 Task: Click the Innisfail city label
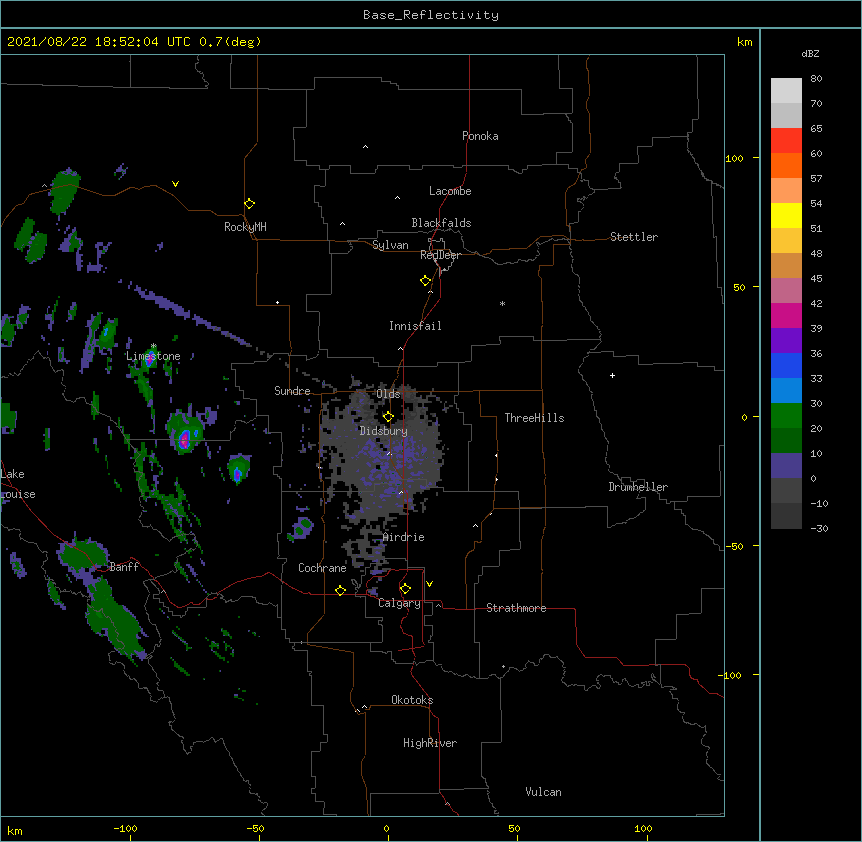(415, 326)
